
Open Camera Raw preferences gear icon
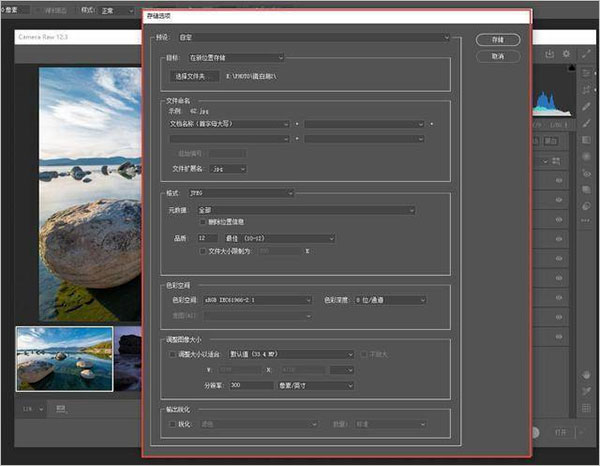point(566,54)
